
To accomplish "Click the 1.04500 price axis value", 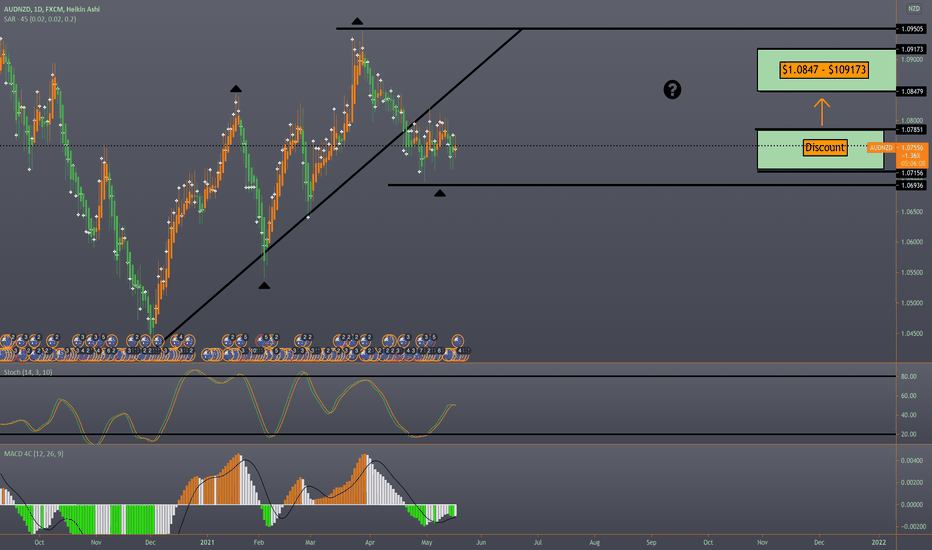I will pos(912,334).
